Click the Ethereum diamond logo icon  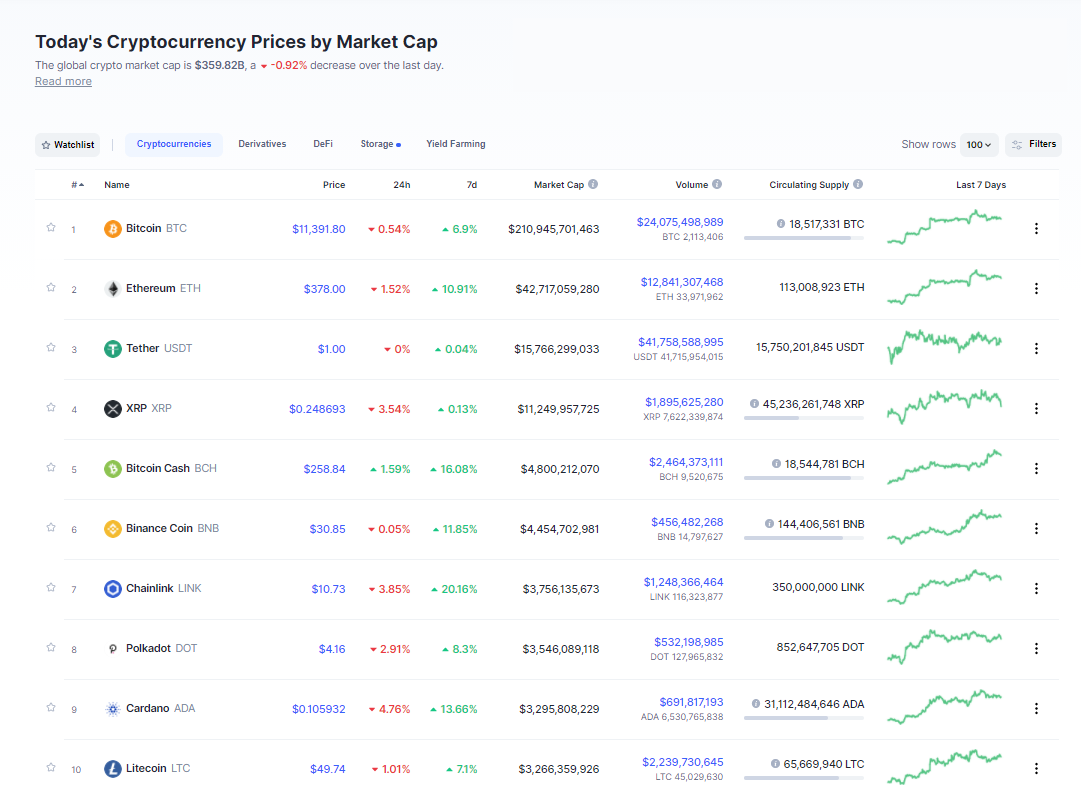(112, 289)
